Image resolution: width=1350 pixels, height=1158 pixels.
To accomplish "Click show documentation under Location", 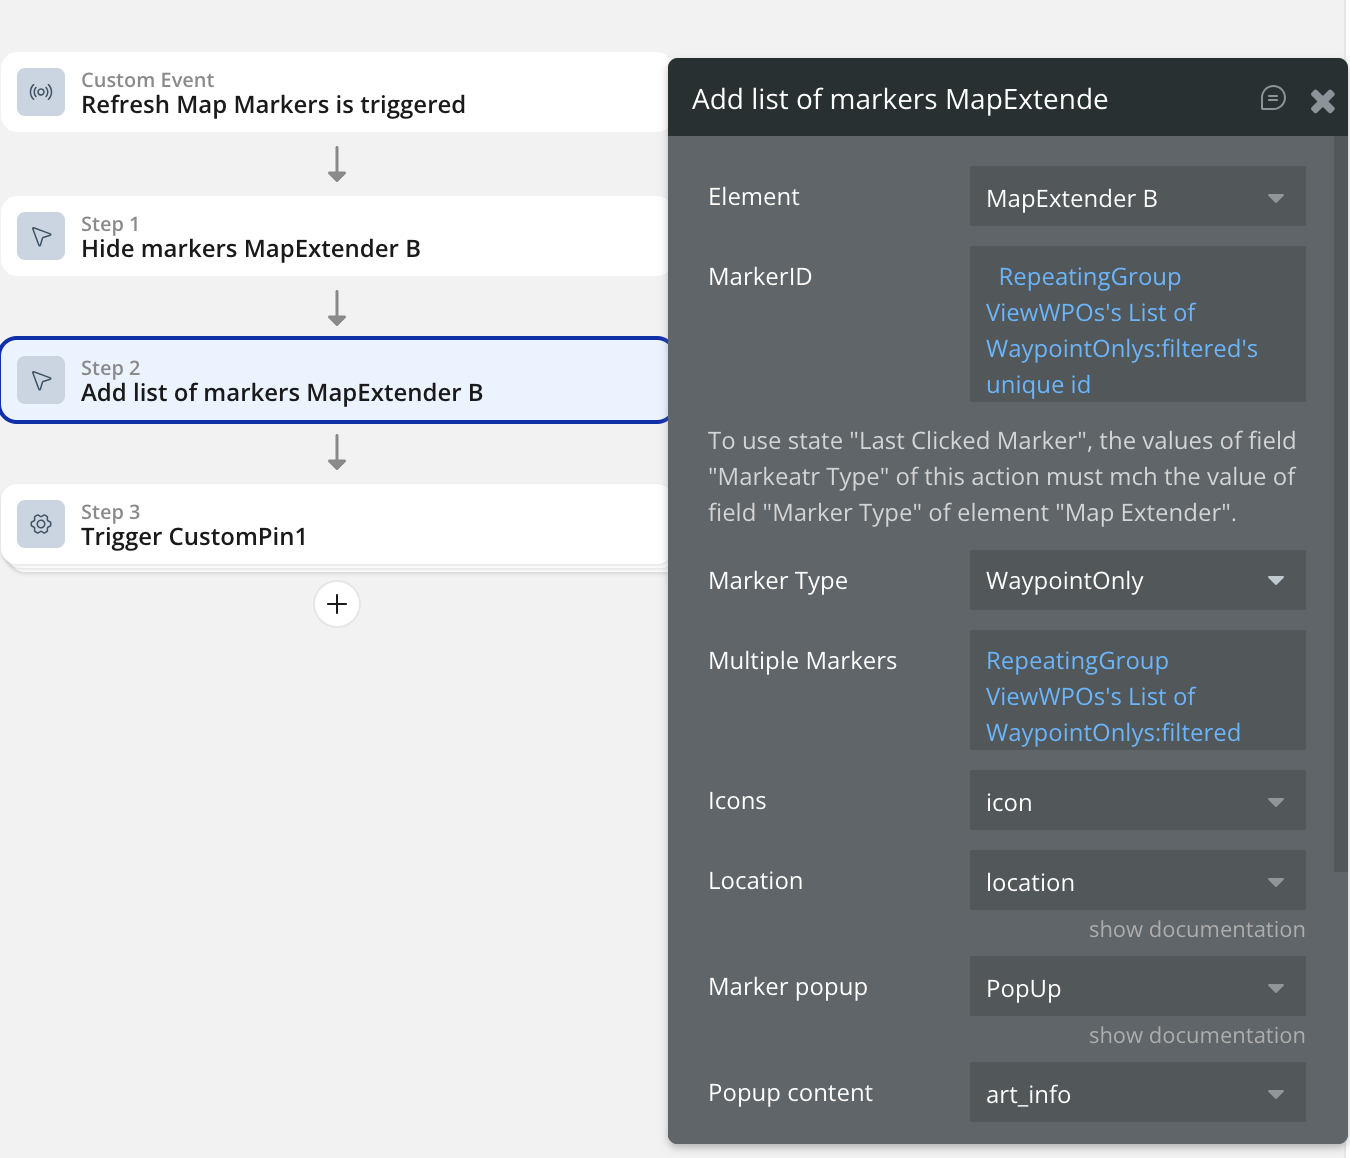I will pos(1196,929).
